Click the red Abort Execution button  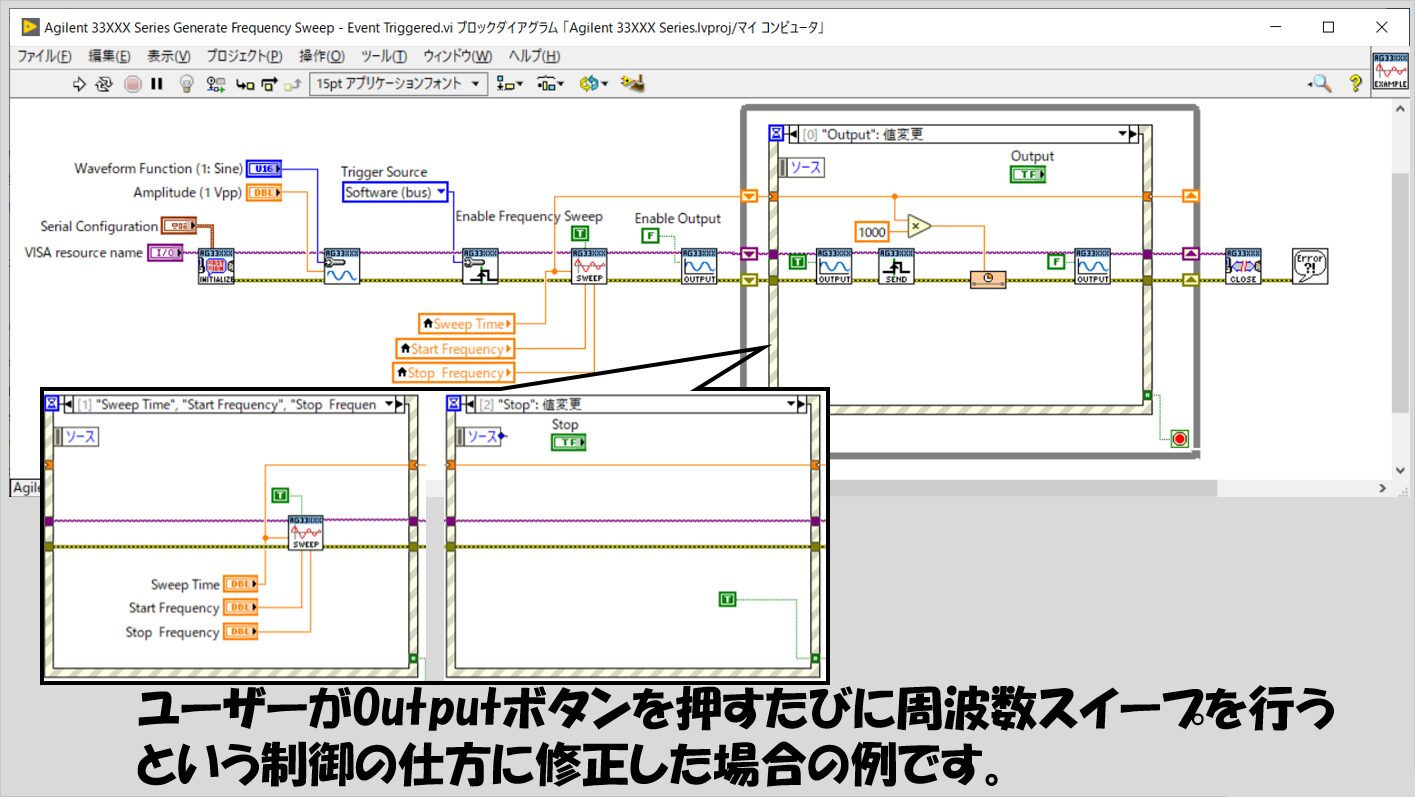(133, 85)
